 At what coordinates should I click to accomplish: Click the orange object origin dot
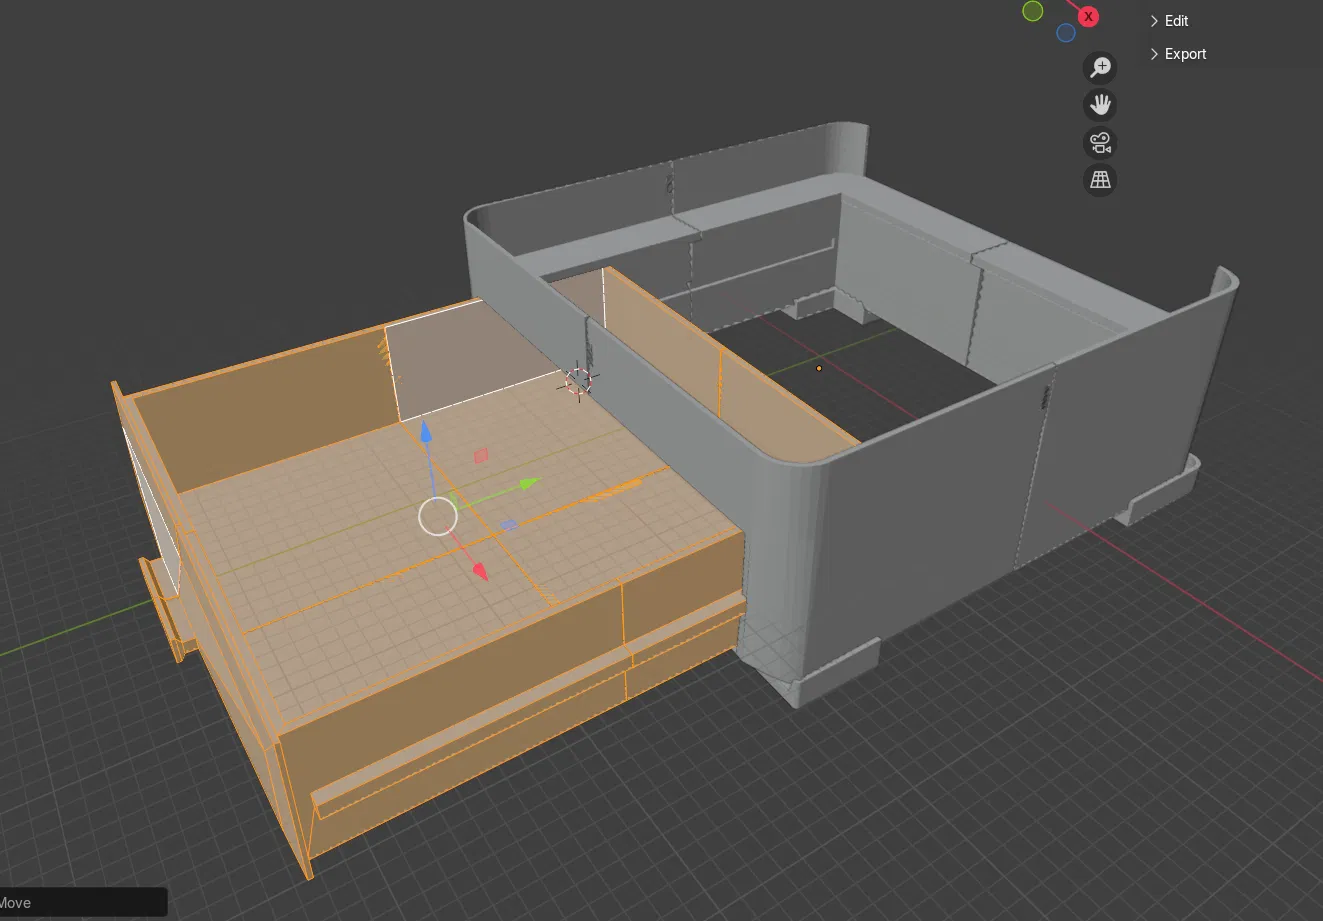coord(819,368)
